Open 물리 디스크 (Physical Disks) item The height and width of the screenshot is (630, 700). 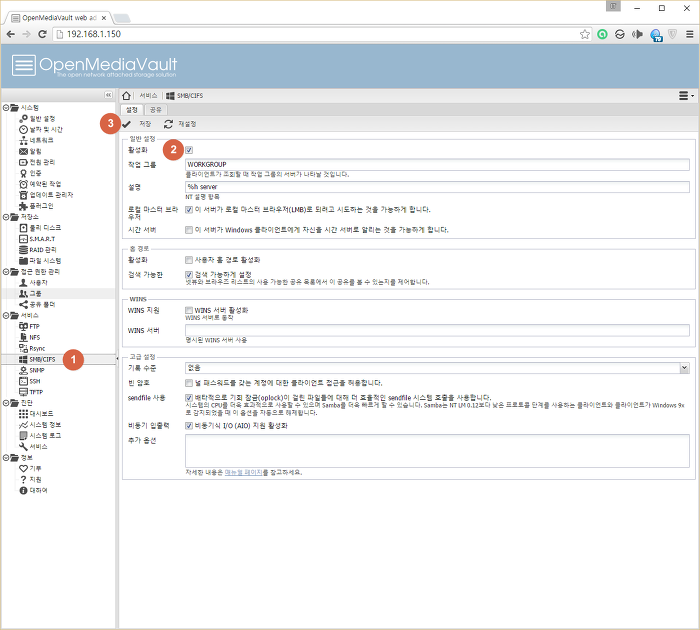tap(40, 228)
